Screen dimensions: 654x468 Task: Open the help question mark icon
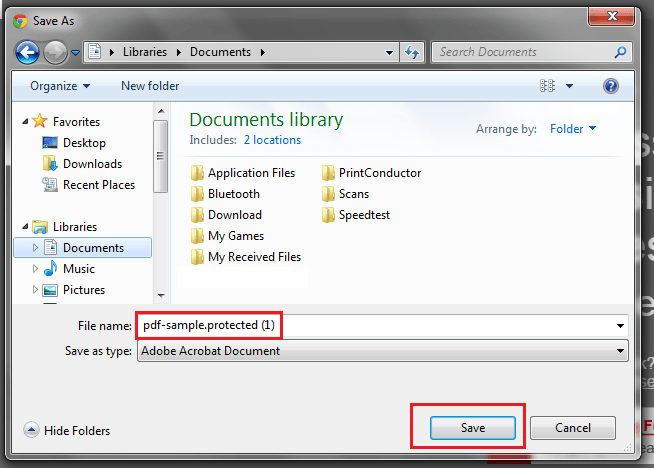coord(611,86)
